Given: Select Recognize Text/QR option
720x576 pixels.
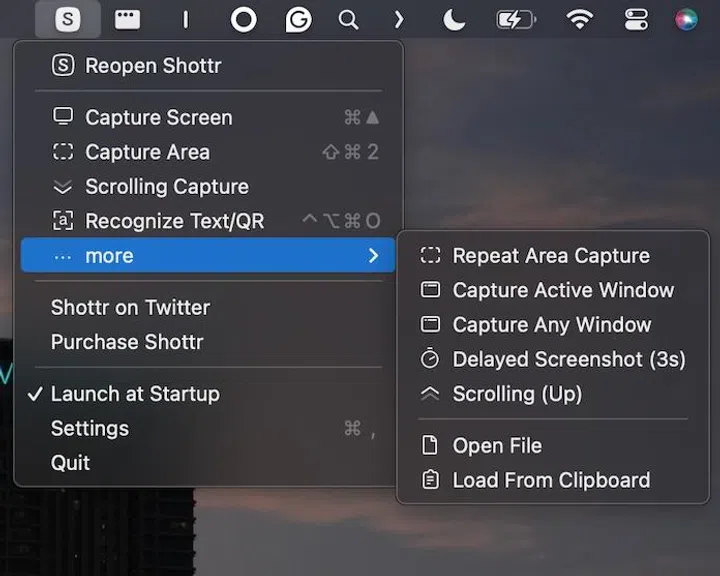Looking at the screenshot, I should point(208,221).
